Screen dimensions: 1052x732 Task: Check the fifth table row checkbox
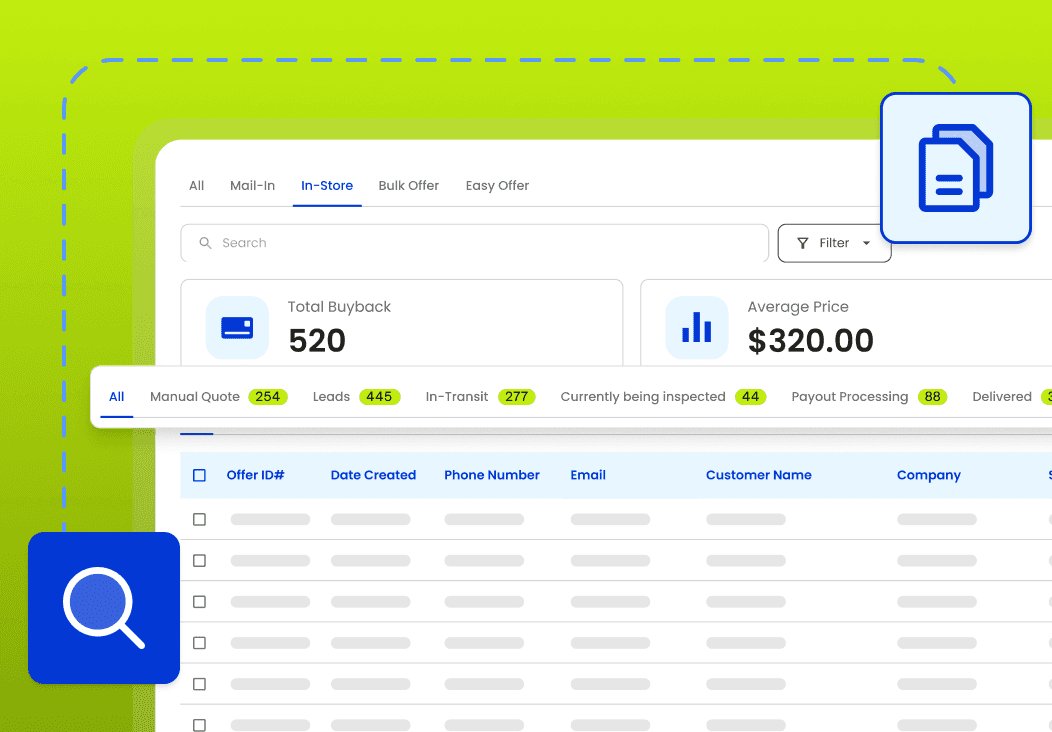coord(199,684)
